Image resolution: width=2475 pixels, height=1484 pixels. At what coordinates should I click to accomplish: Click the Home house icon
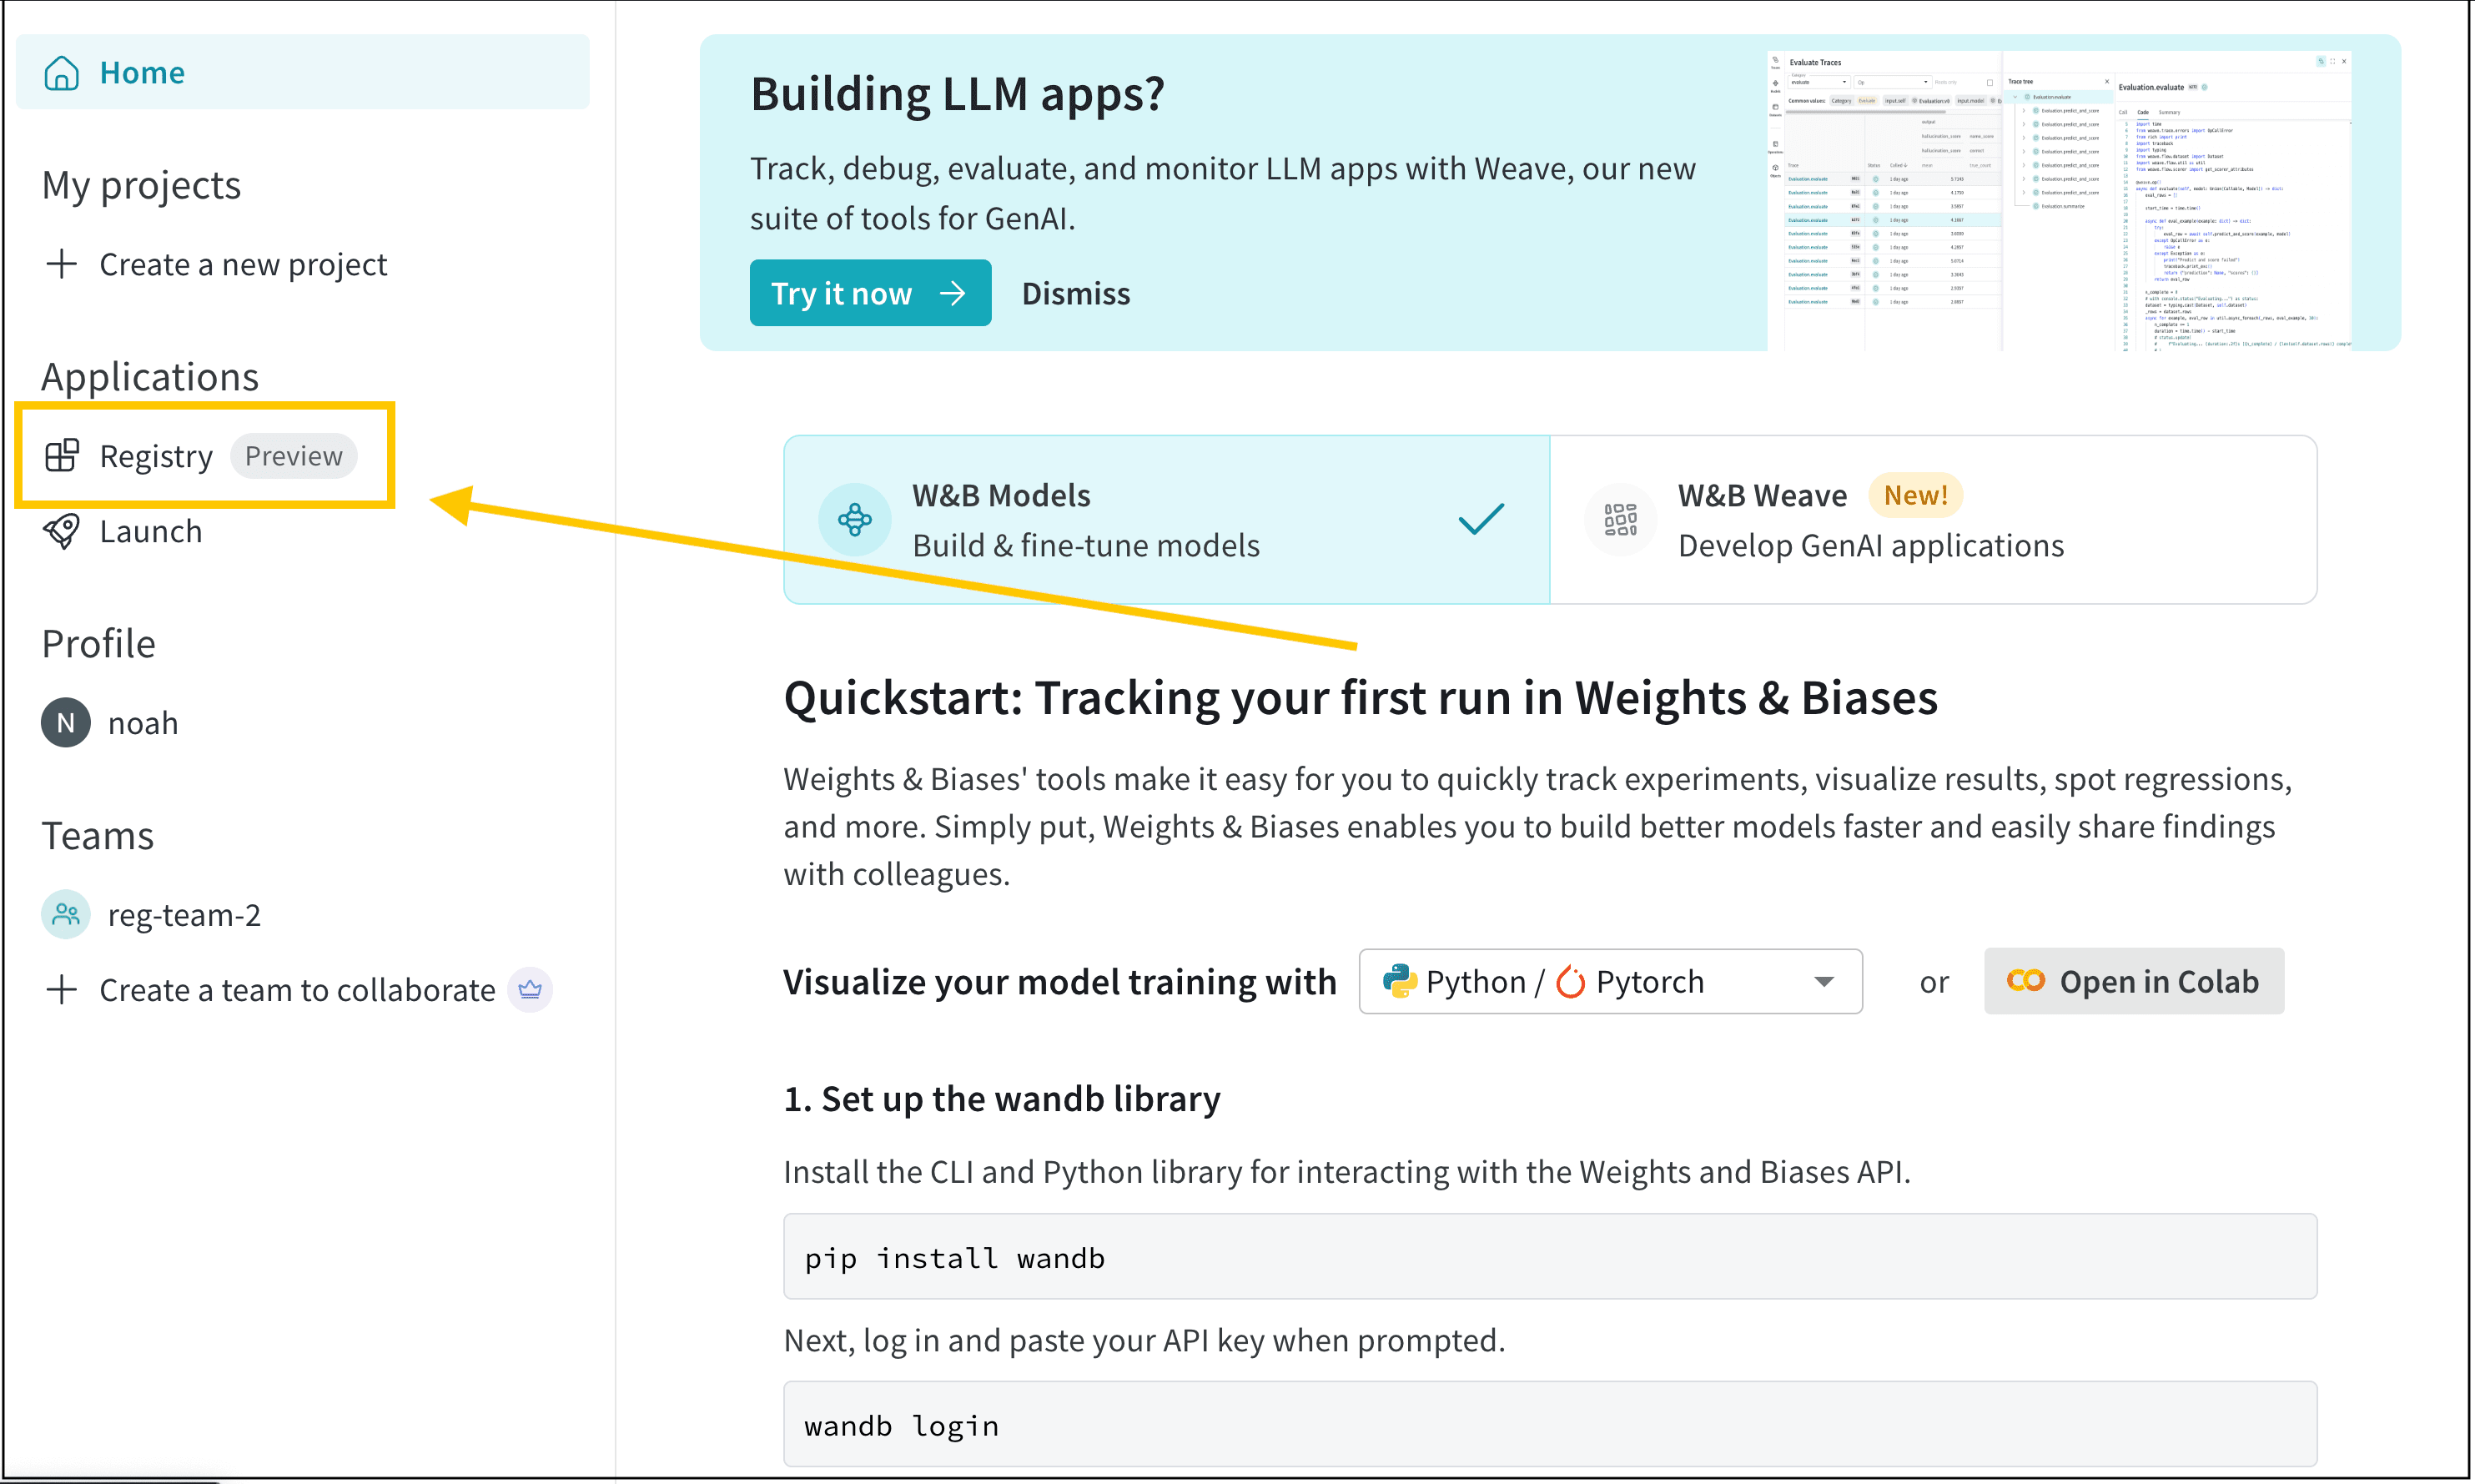click(x=62, y=73)
